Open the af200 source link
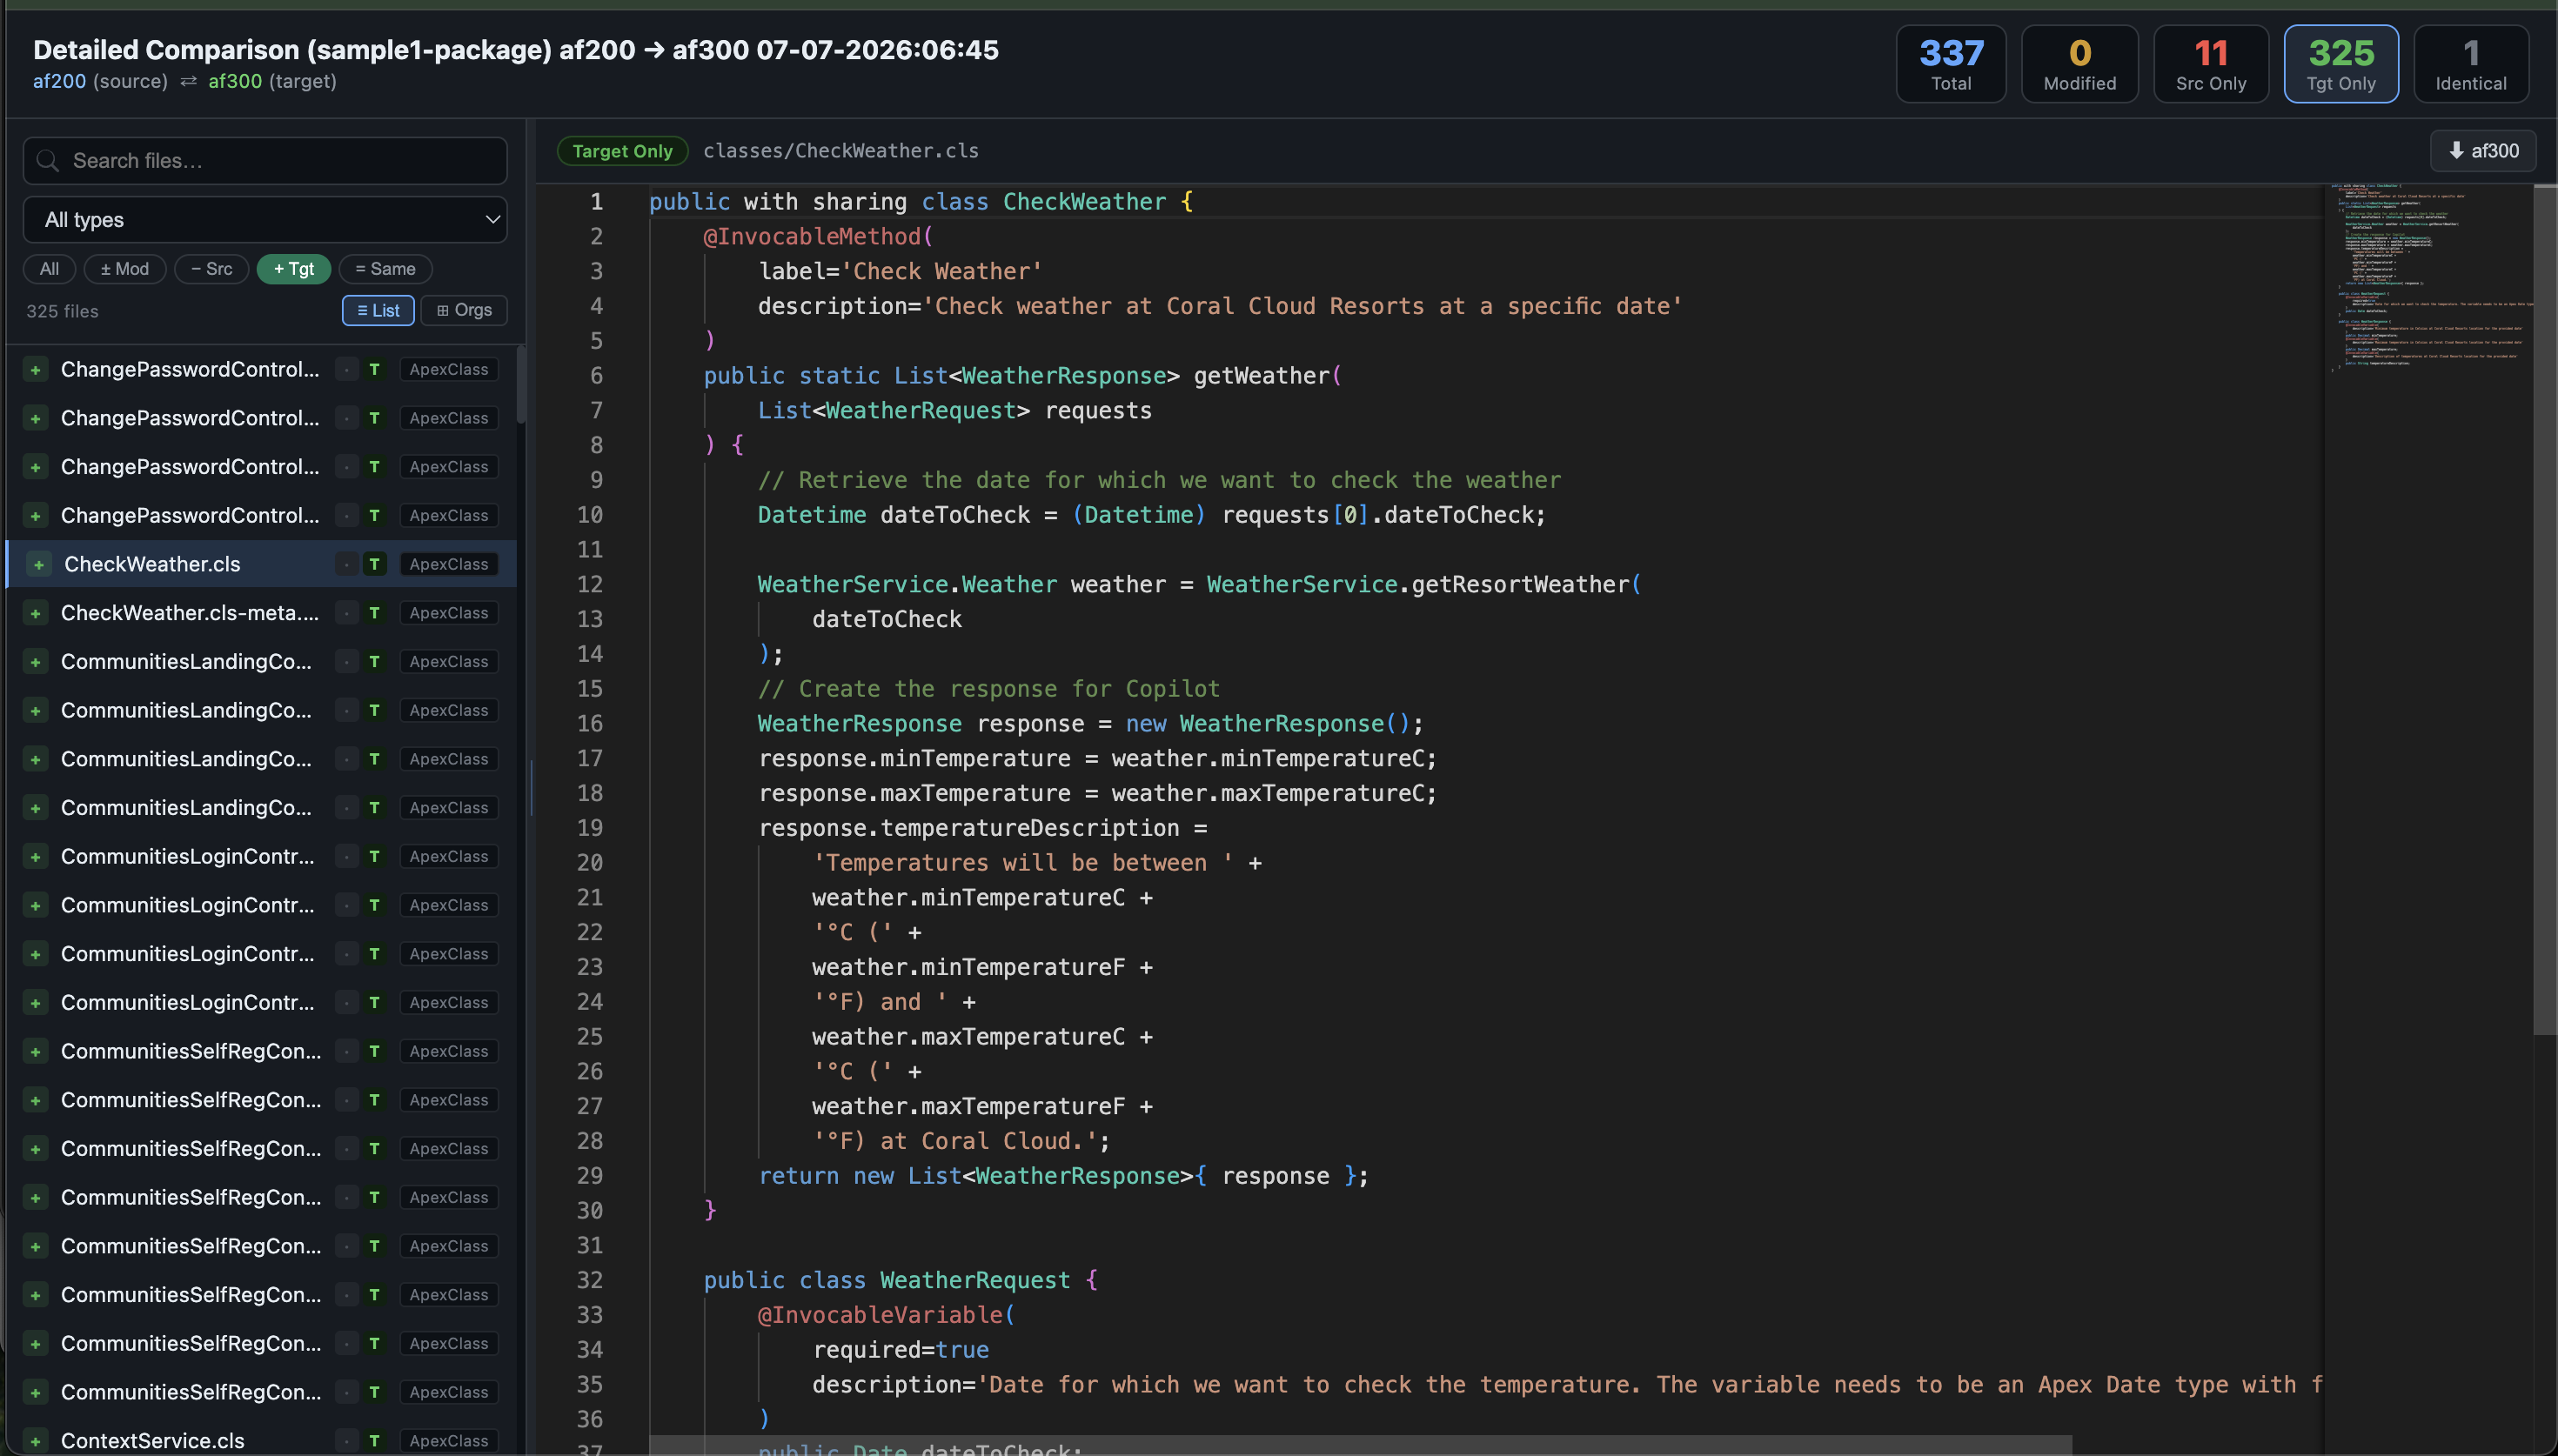 (x=59, y=82)
